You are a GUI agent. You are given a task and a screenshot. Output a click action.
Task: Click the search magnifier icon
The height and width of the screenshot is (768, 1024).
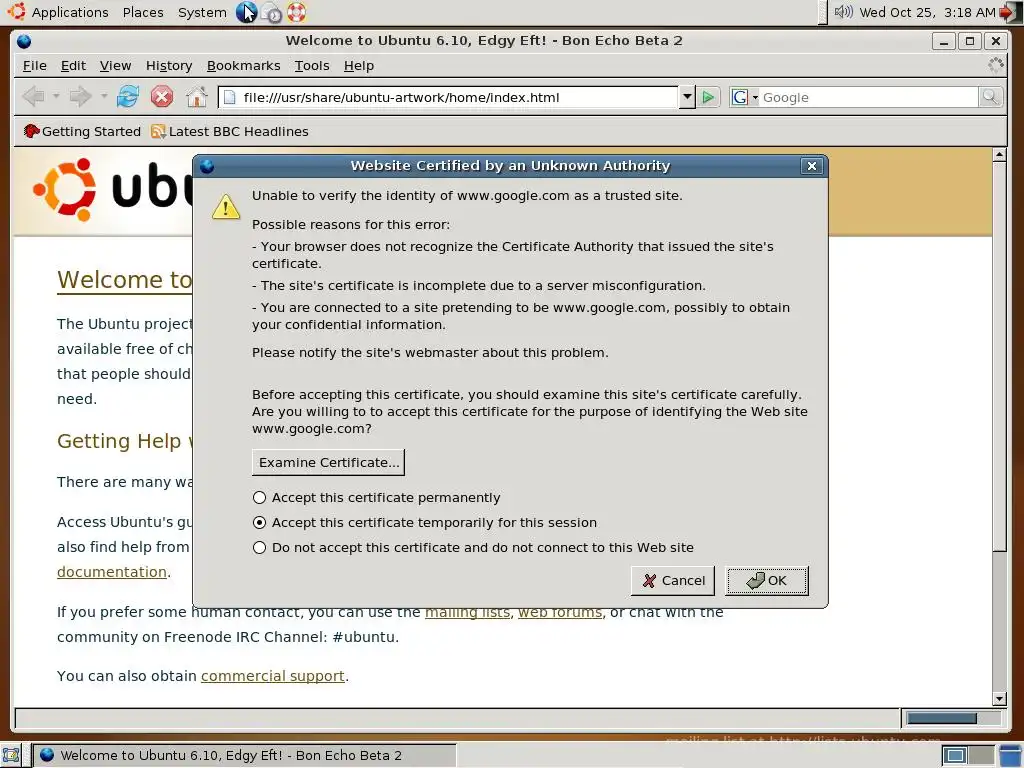[990, 97]
